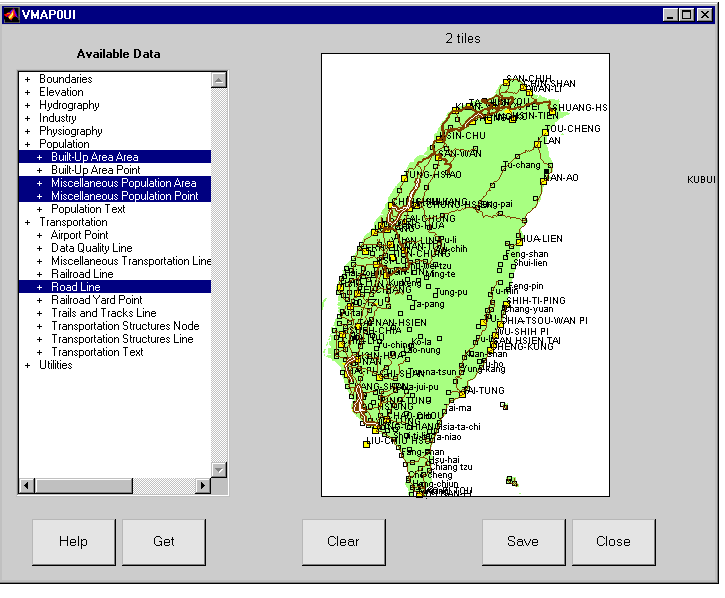This screenshot has width=725, height=598.
Task: Deselect Road Line list entry
Action: click(x=76, y=287)
